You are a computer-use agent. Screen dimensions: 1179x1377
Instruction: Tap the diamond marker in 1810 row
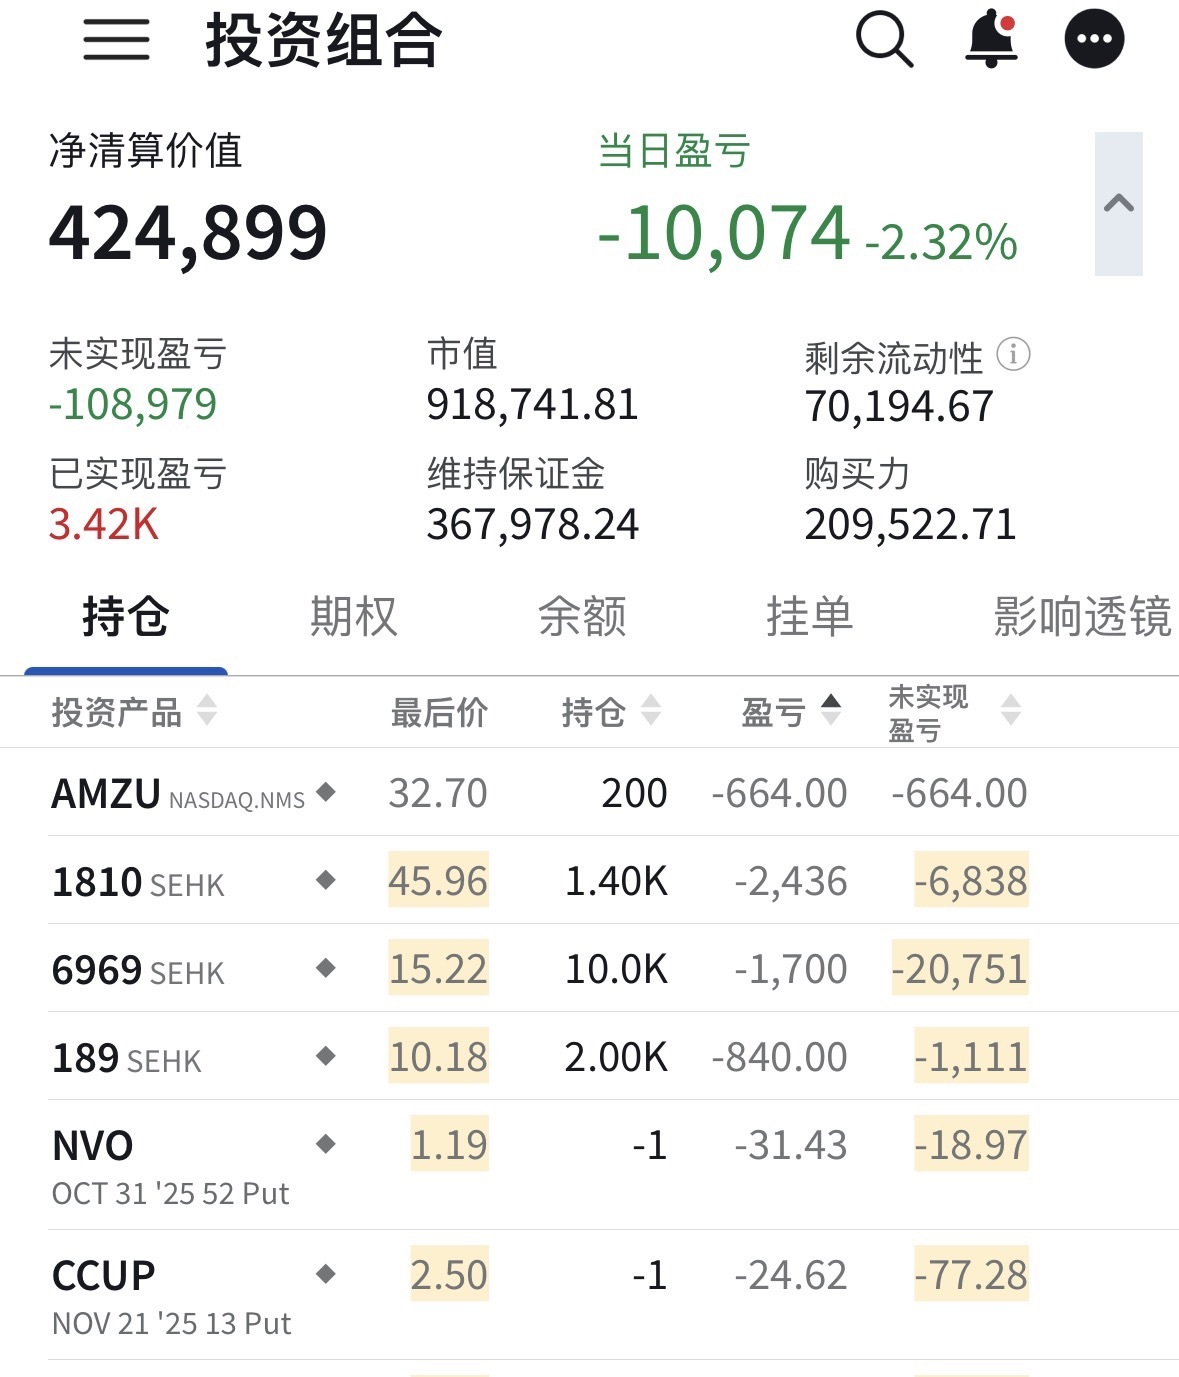[325, 880]
